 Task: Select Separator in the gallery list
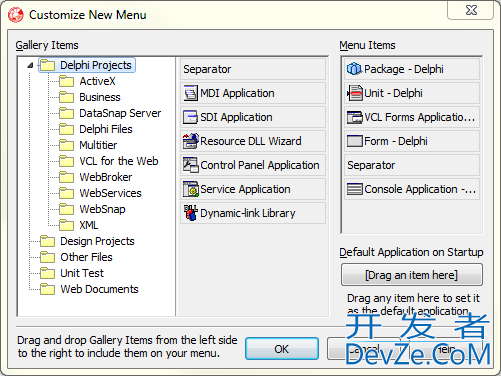coord(253,69)
